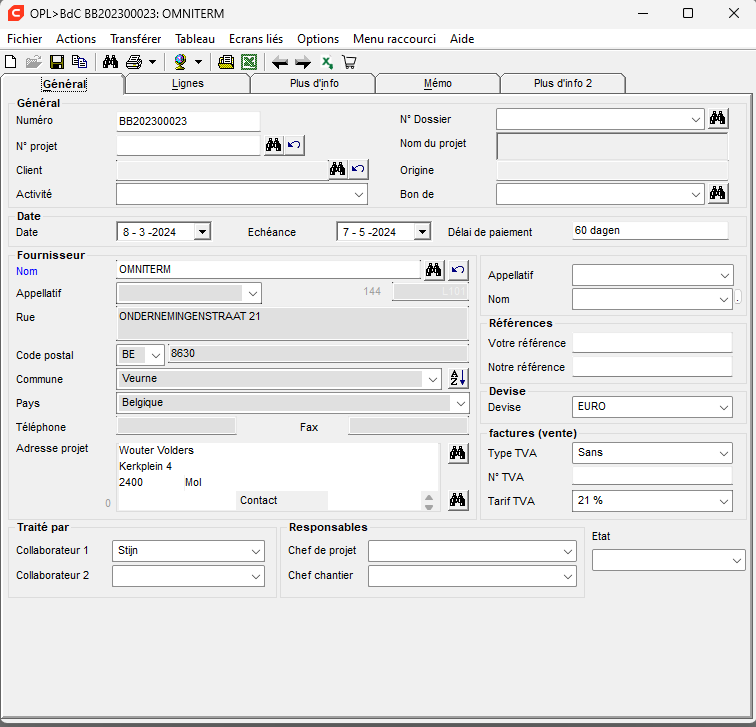
Task: Click the binoculars search icon in the toolbar
Action: (110, 62)
